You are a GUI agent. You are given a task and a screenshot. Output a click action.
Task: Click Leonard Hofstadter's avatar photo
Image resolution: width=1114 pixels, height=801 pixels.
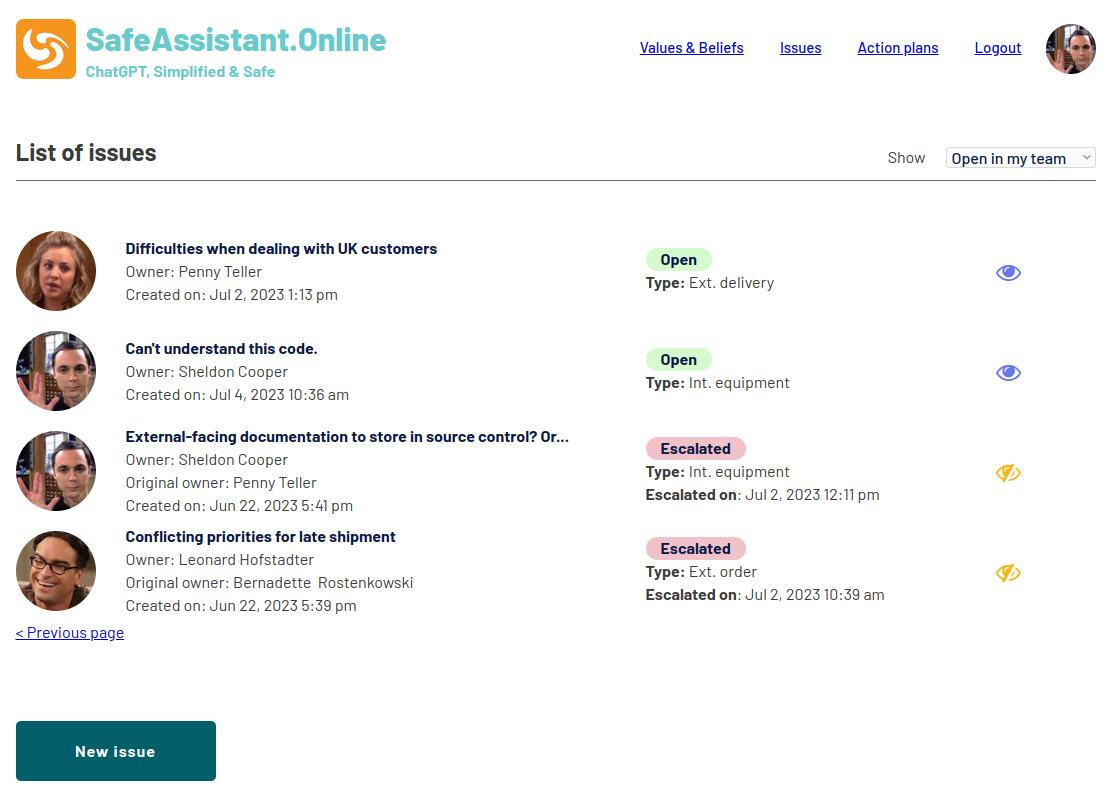tap(56, 571)
